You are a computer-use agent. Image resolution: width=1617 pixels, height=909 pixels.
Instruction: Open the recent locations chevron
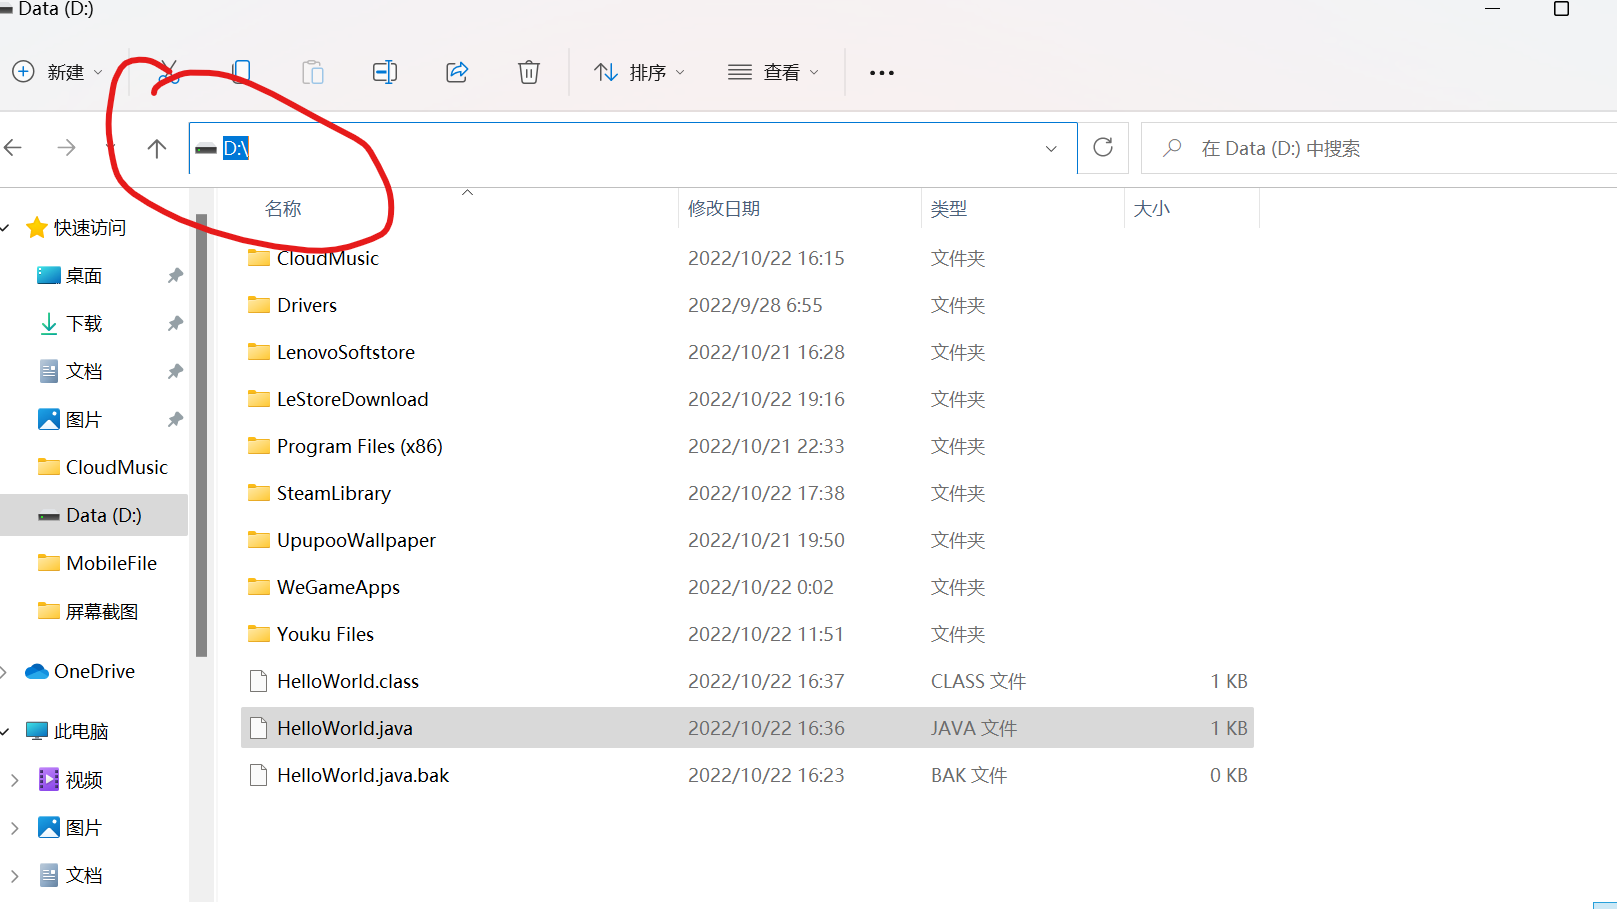(x=111, y=148)
